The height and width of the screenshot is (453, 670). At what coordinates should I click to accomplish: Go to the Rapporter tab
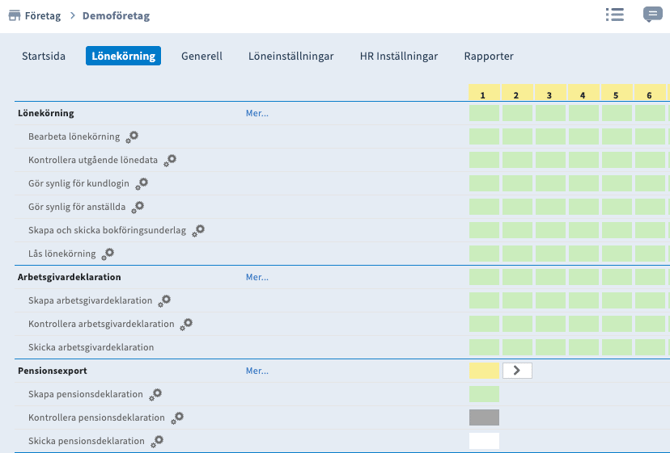(489, 56)
